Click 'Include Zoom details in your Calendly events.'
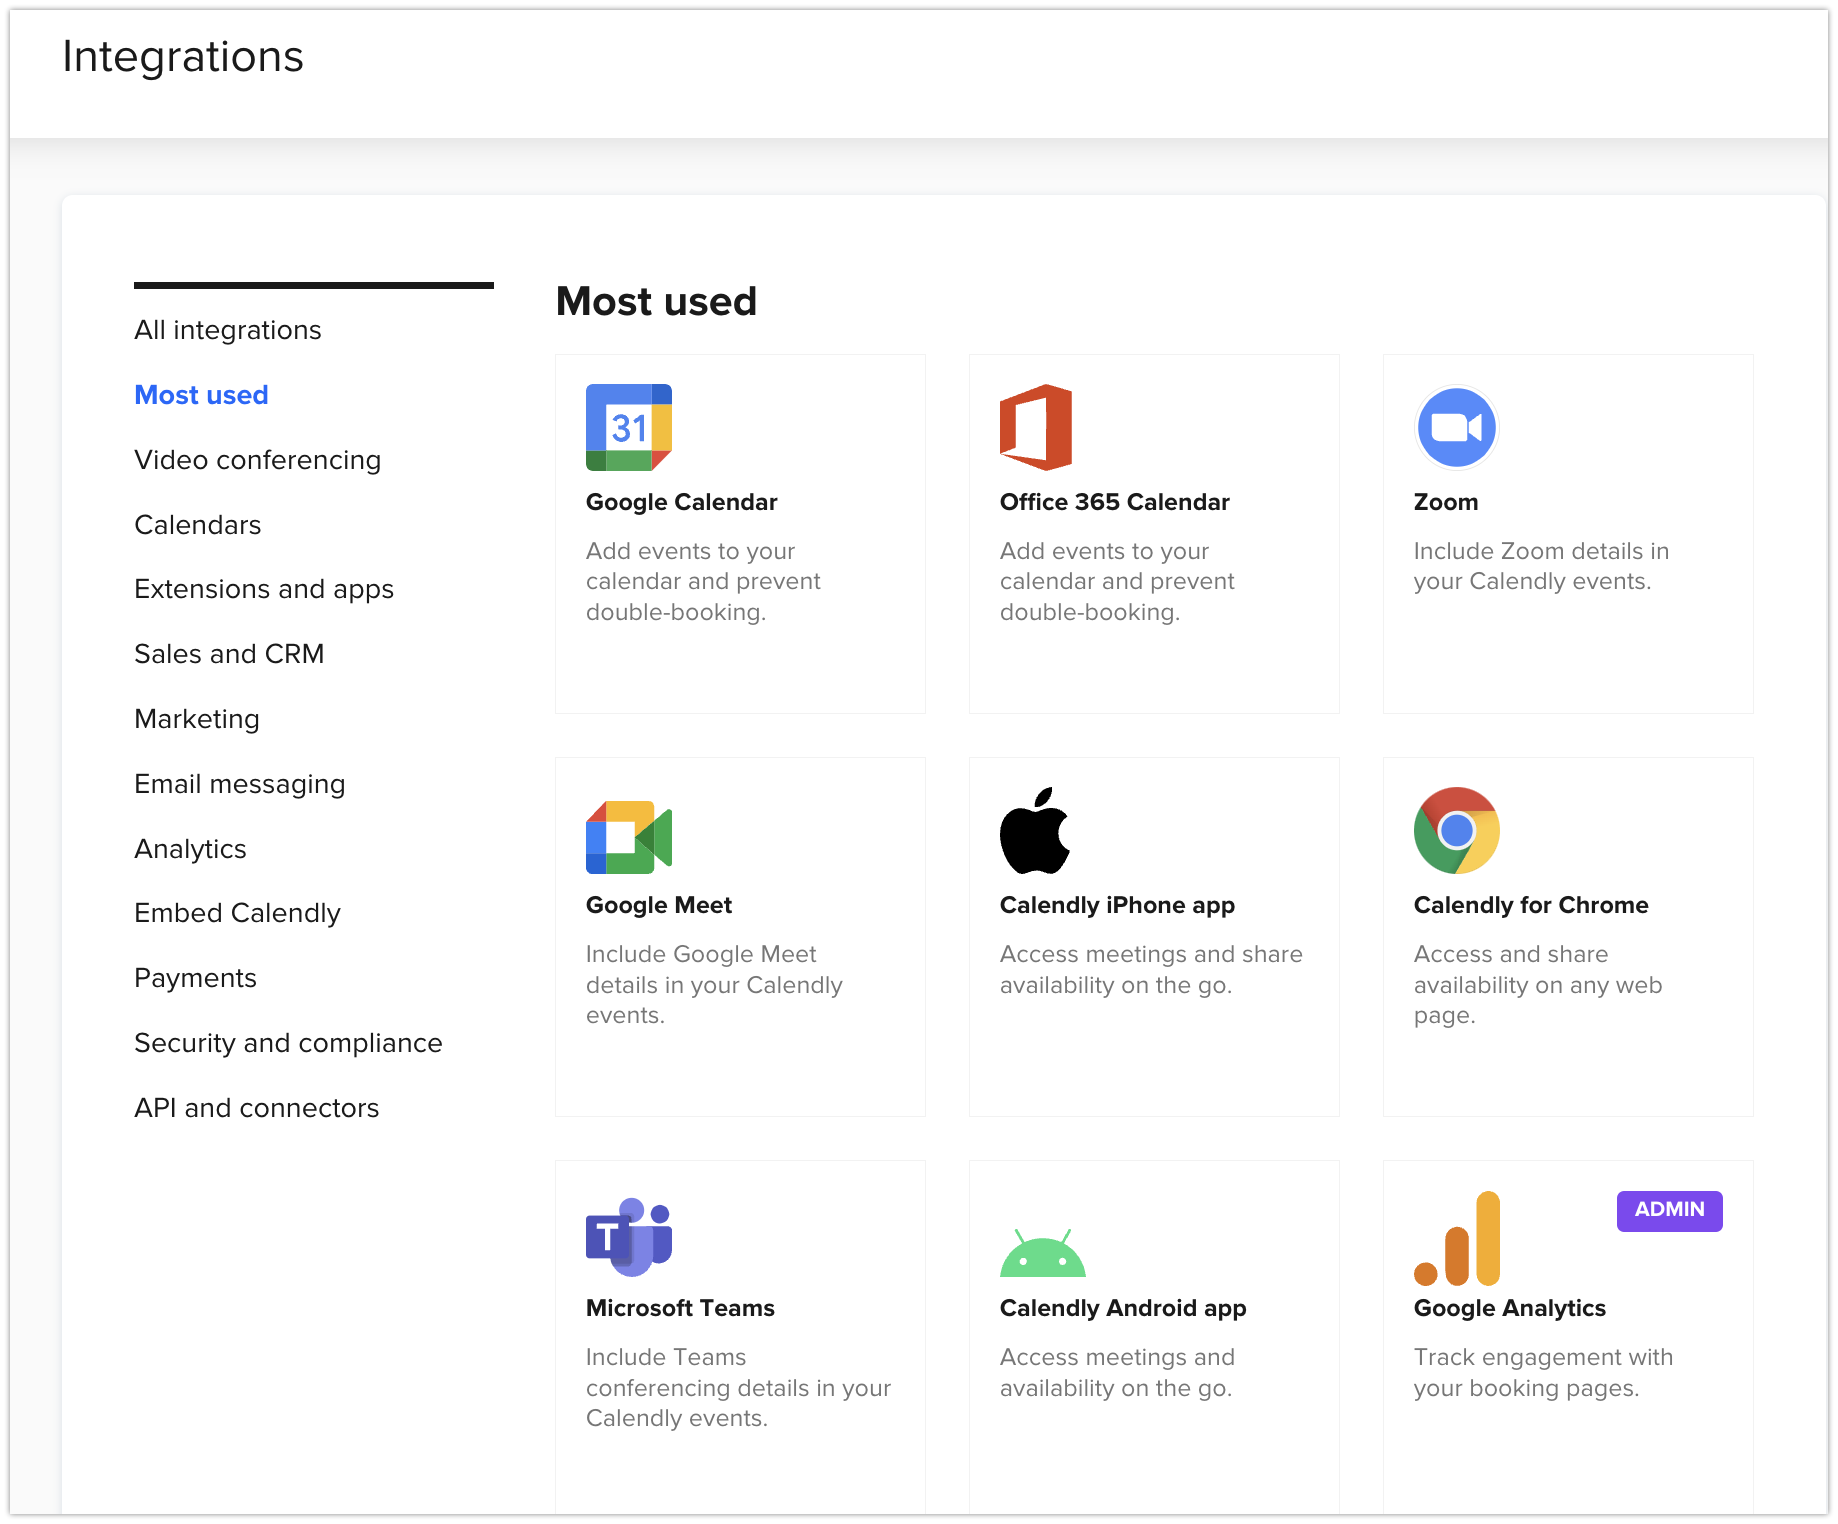The width and height of the screenshot is (1838, 1524). pos(1541,566)
